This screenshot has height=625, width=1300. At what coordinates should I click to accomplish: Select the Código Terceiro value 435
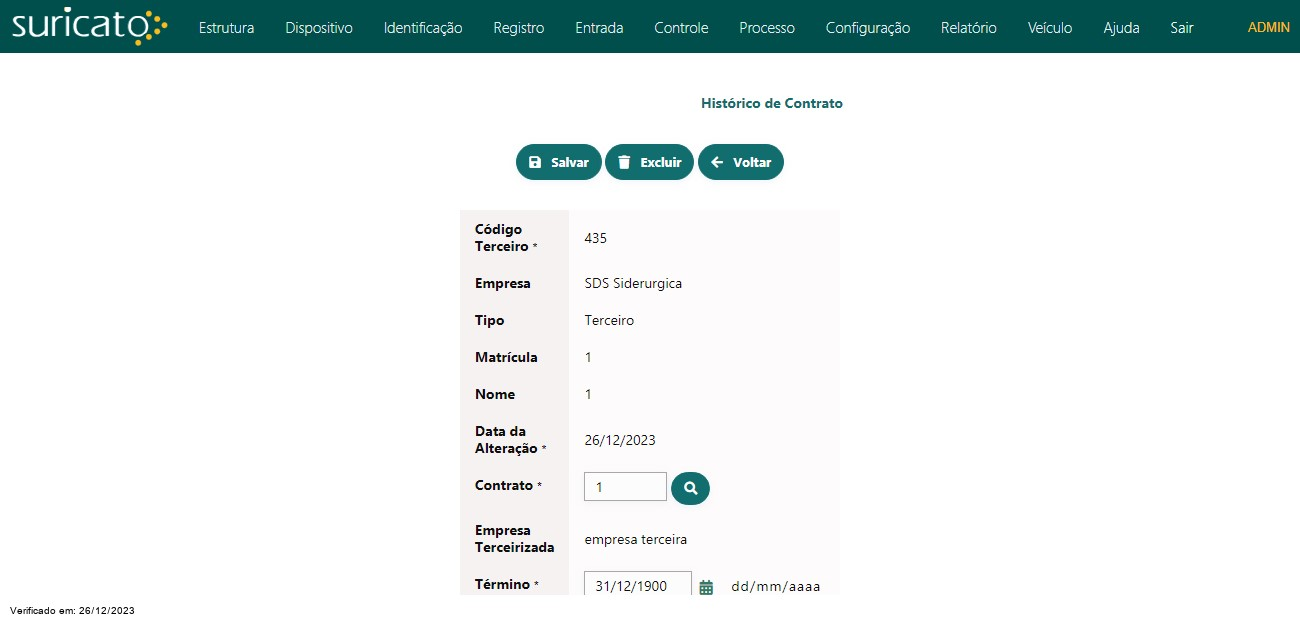[596, 238]
